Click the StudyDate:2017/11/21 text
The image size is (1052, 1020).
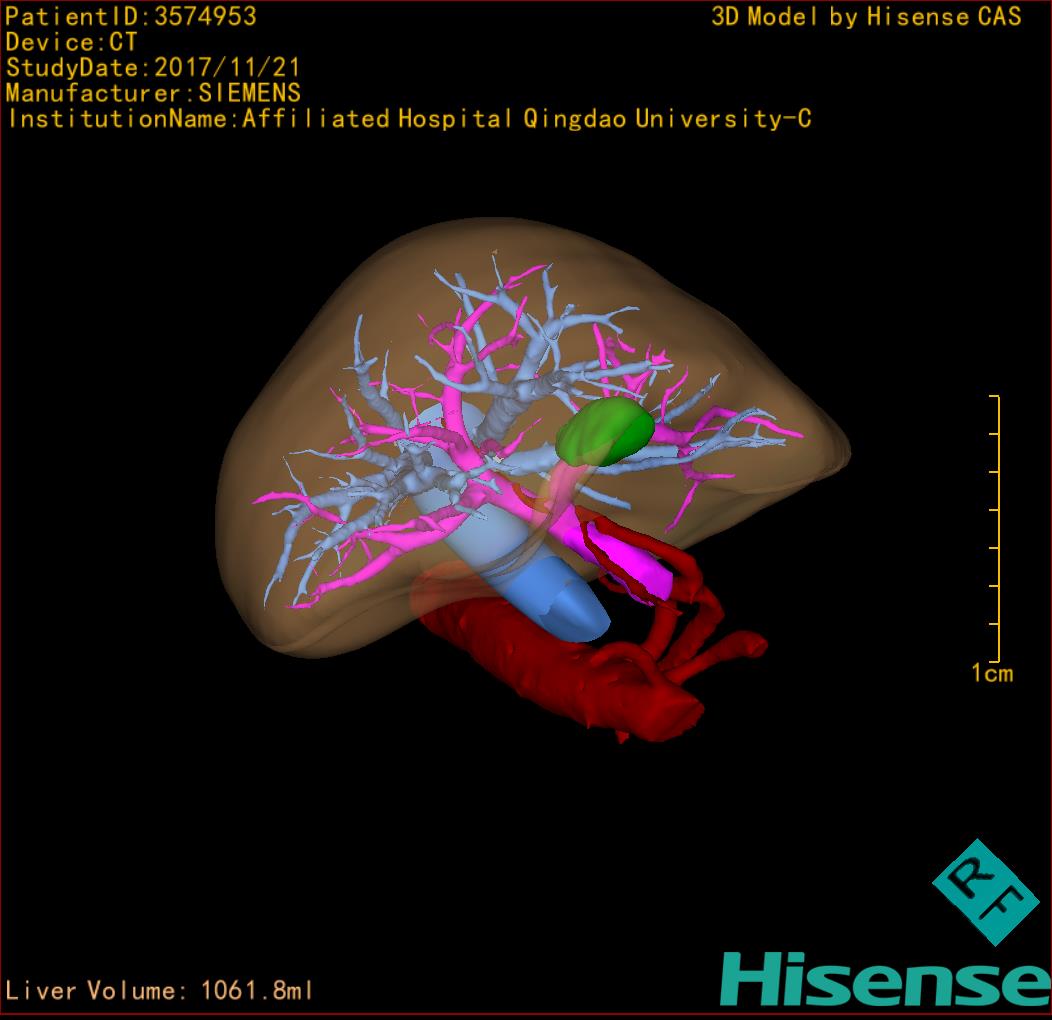pyautogui.click(x=152, y=69)
